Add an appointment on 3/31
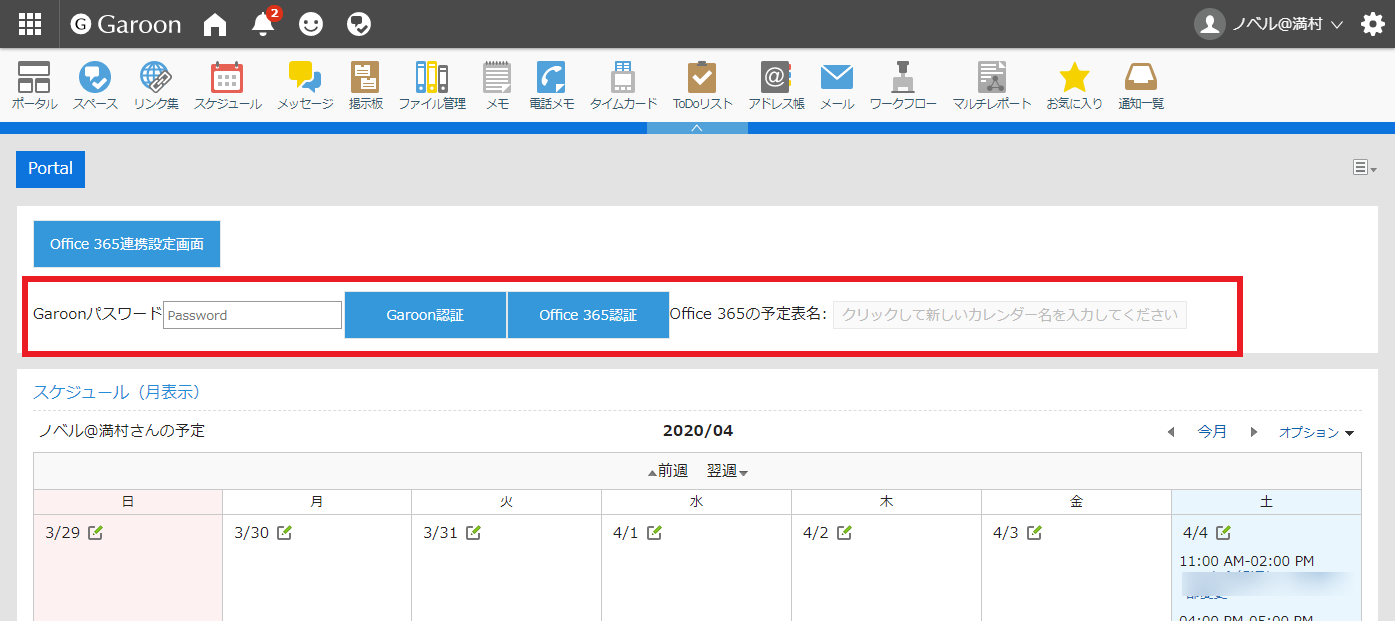The width and height of the screenshot is (1395, 621). coord(473,533)
